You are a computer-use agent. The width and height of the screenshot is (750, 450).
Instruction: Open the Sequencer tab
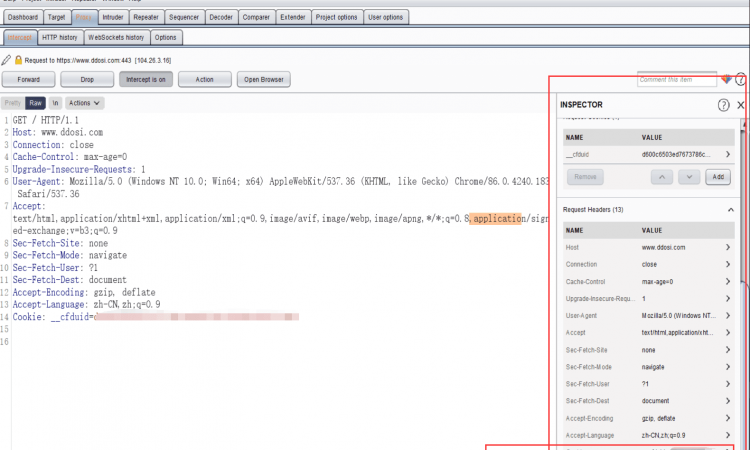coord(184,17)
